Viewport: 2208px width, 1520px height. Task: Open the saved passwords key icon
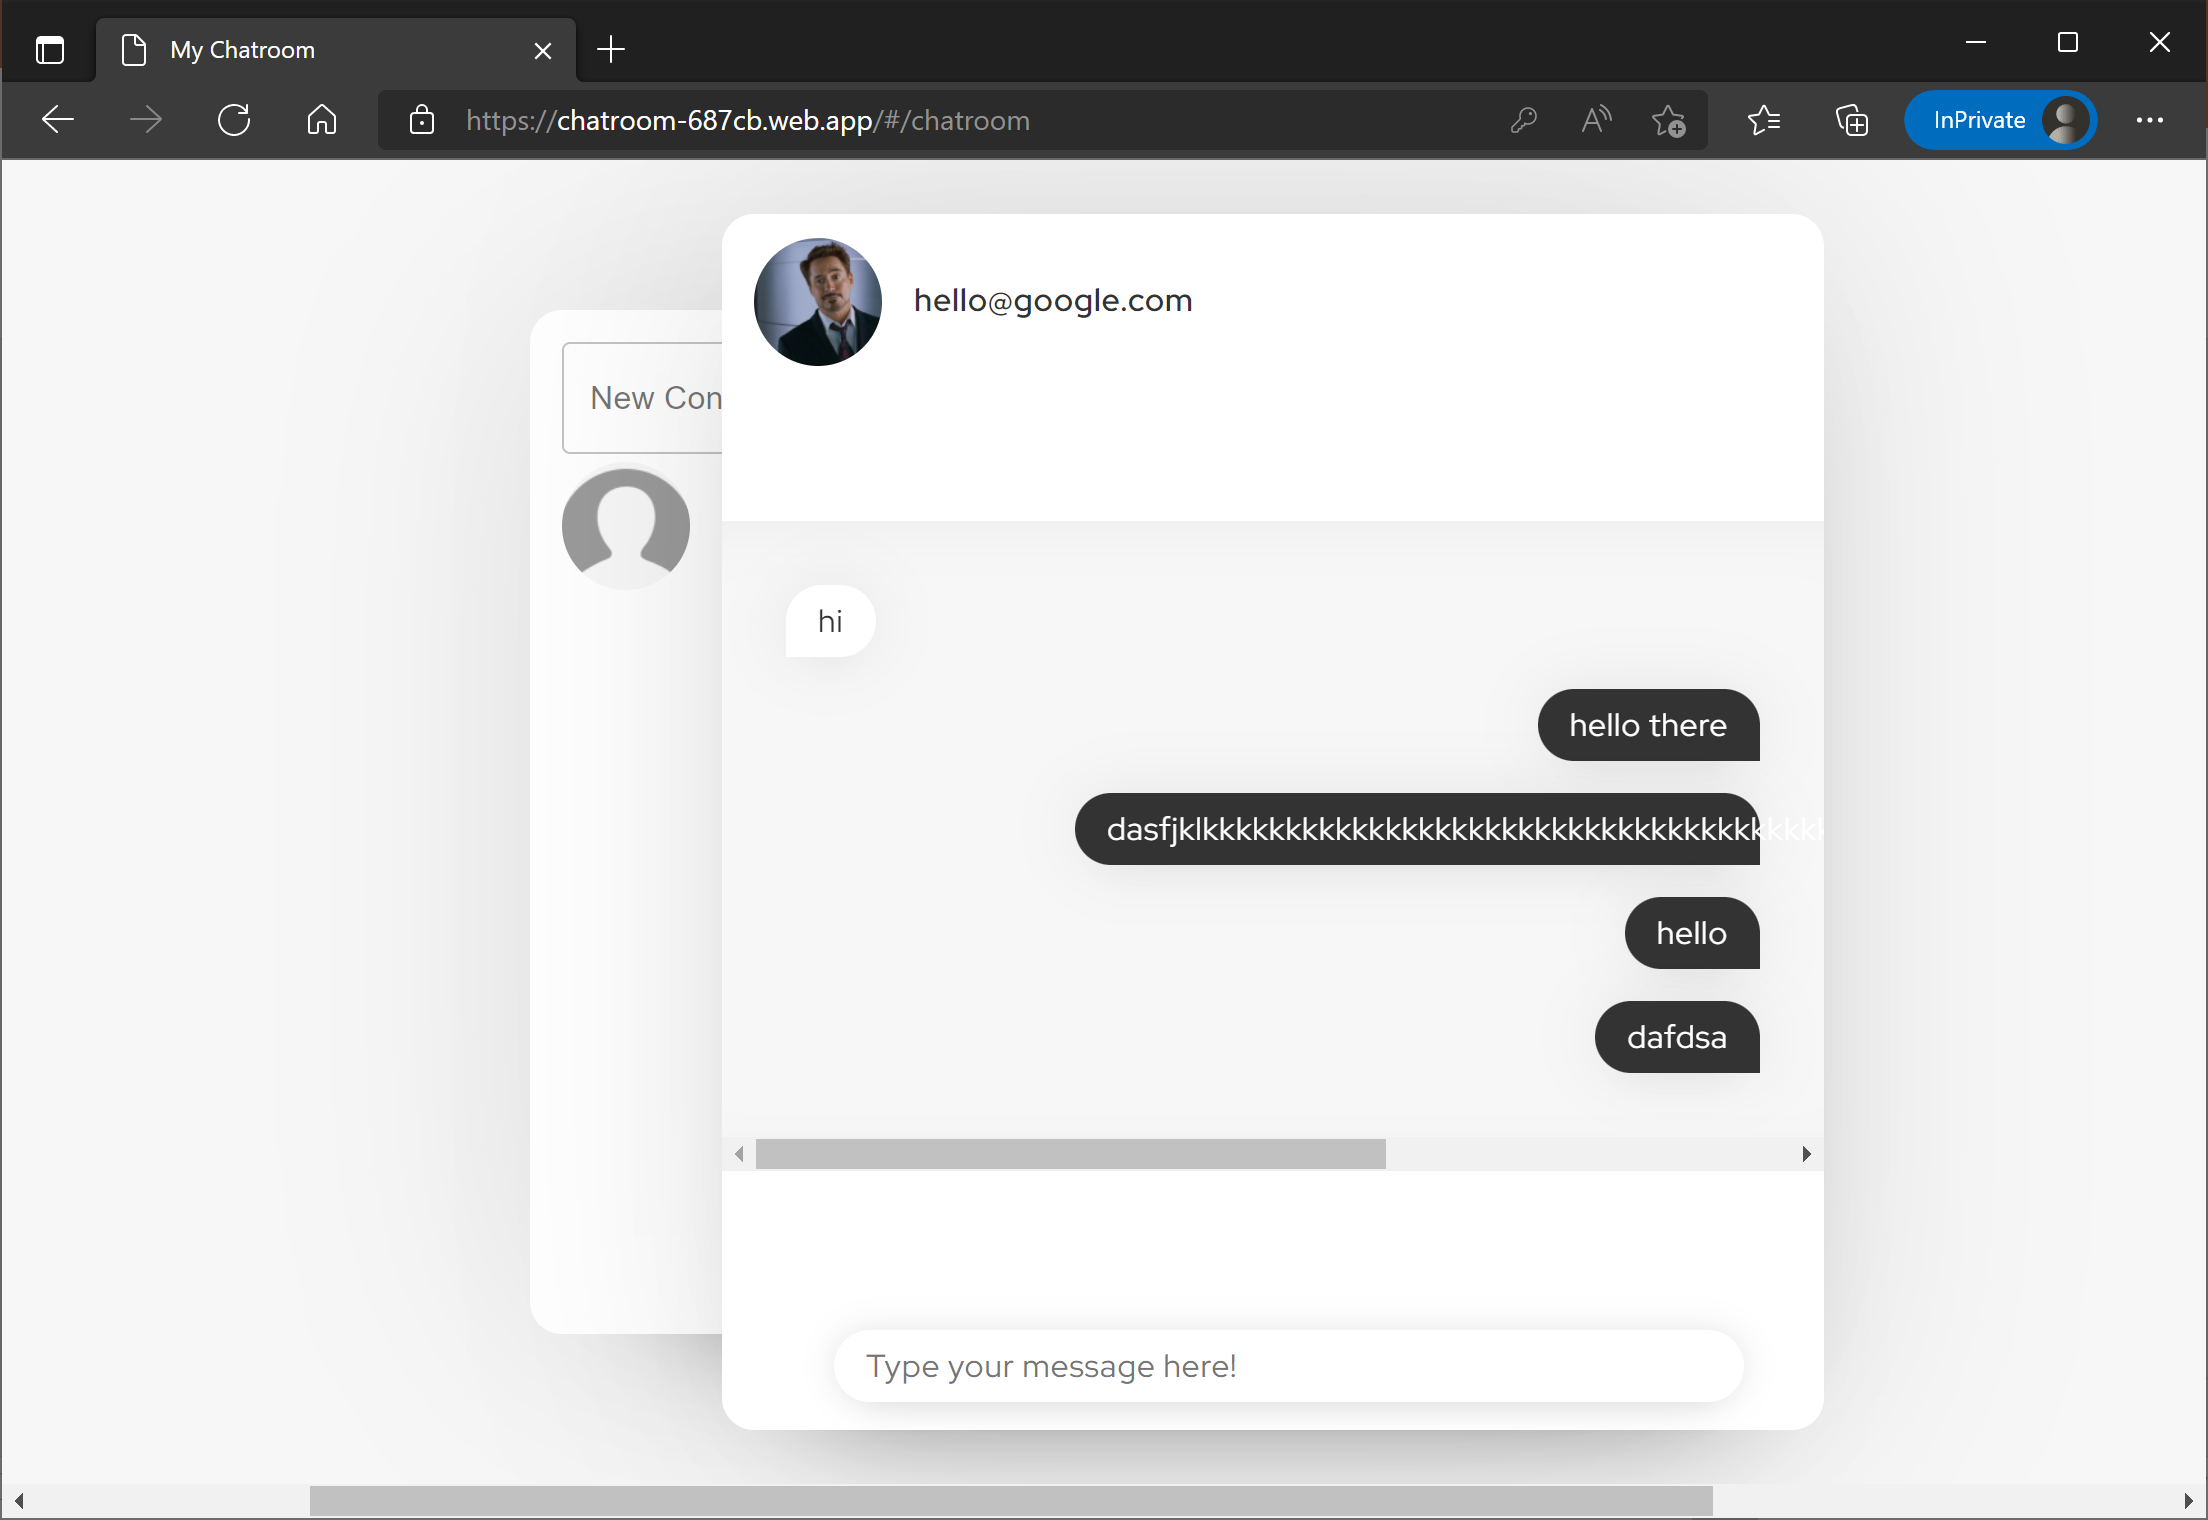point(1523,120)
